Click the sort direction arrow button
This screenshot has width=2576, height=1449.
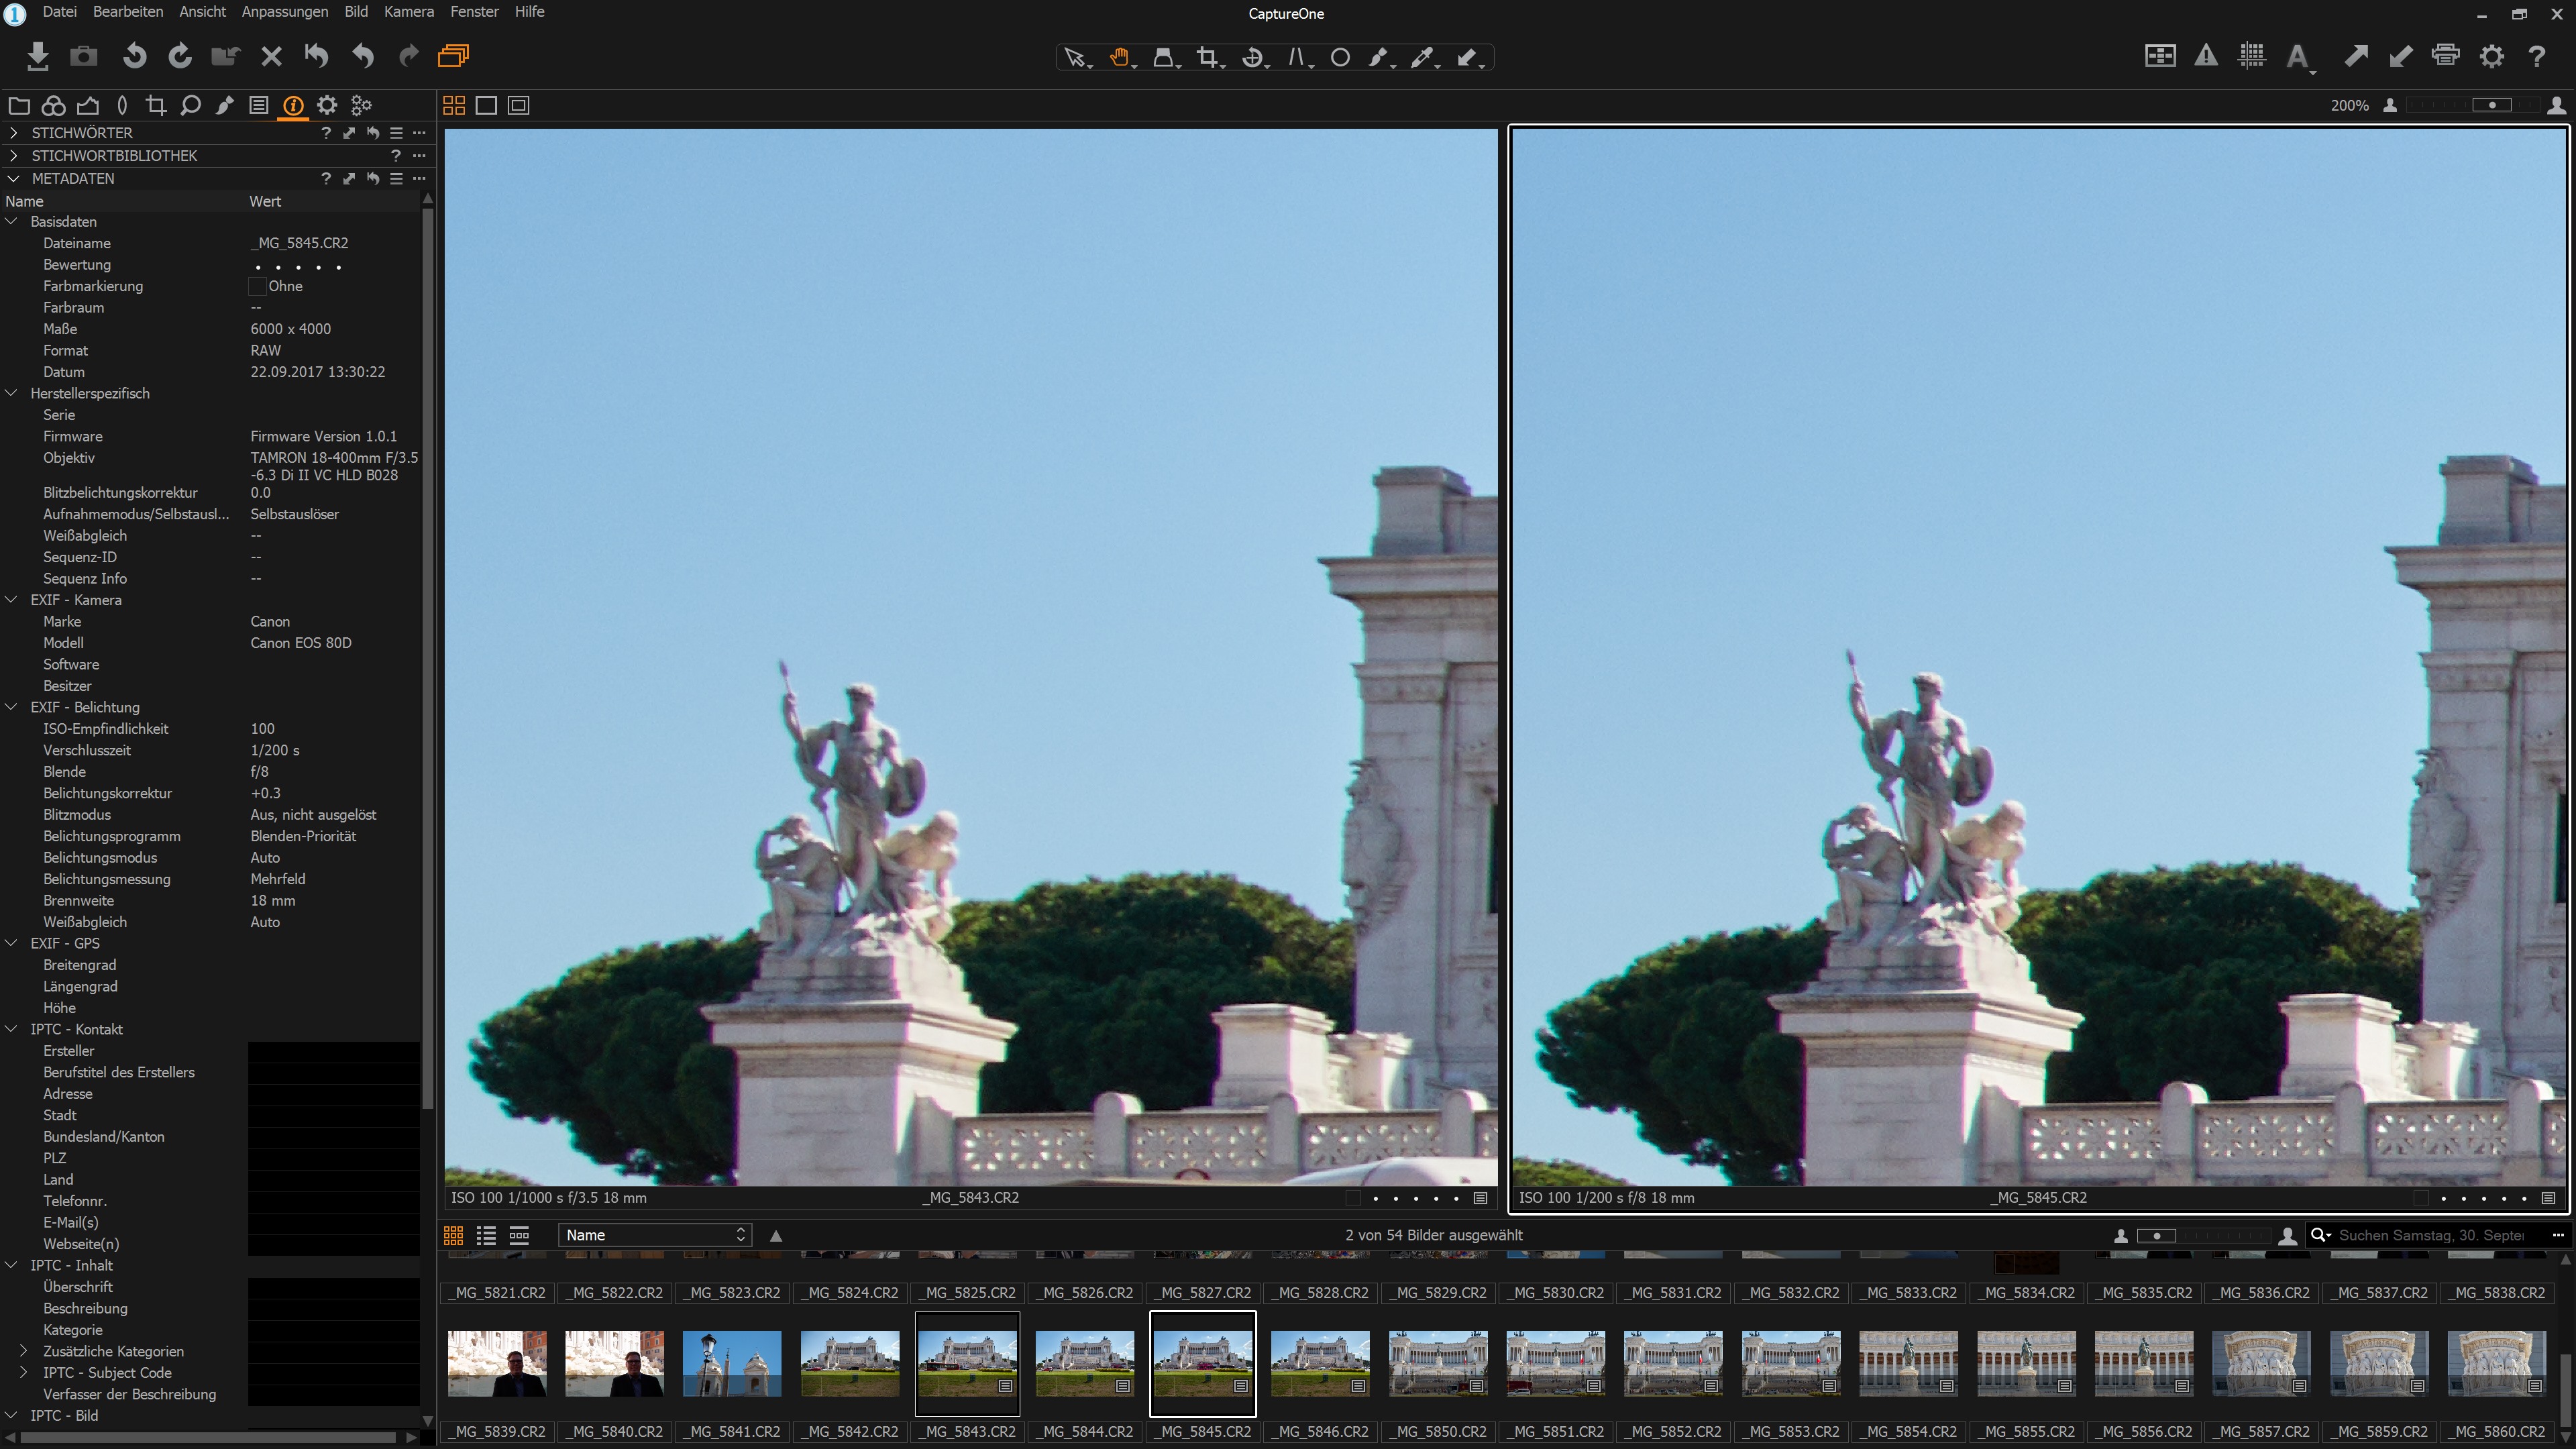click(x=776, y=1235)
